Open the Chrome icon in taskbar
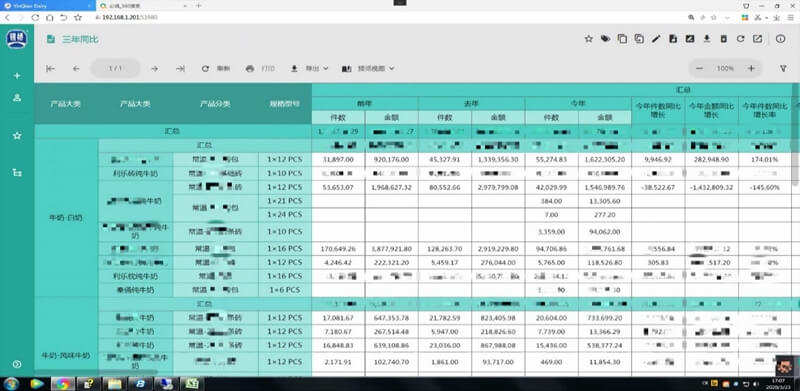The height and width of the screenshot is (391, 800). 63,384
